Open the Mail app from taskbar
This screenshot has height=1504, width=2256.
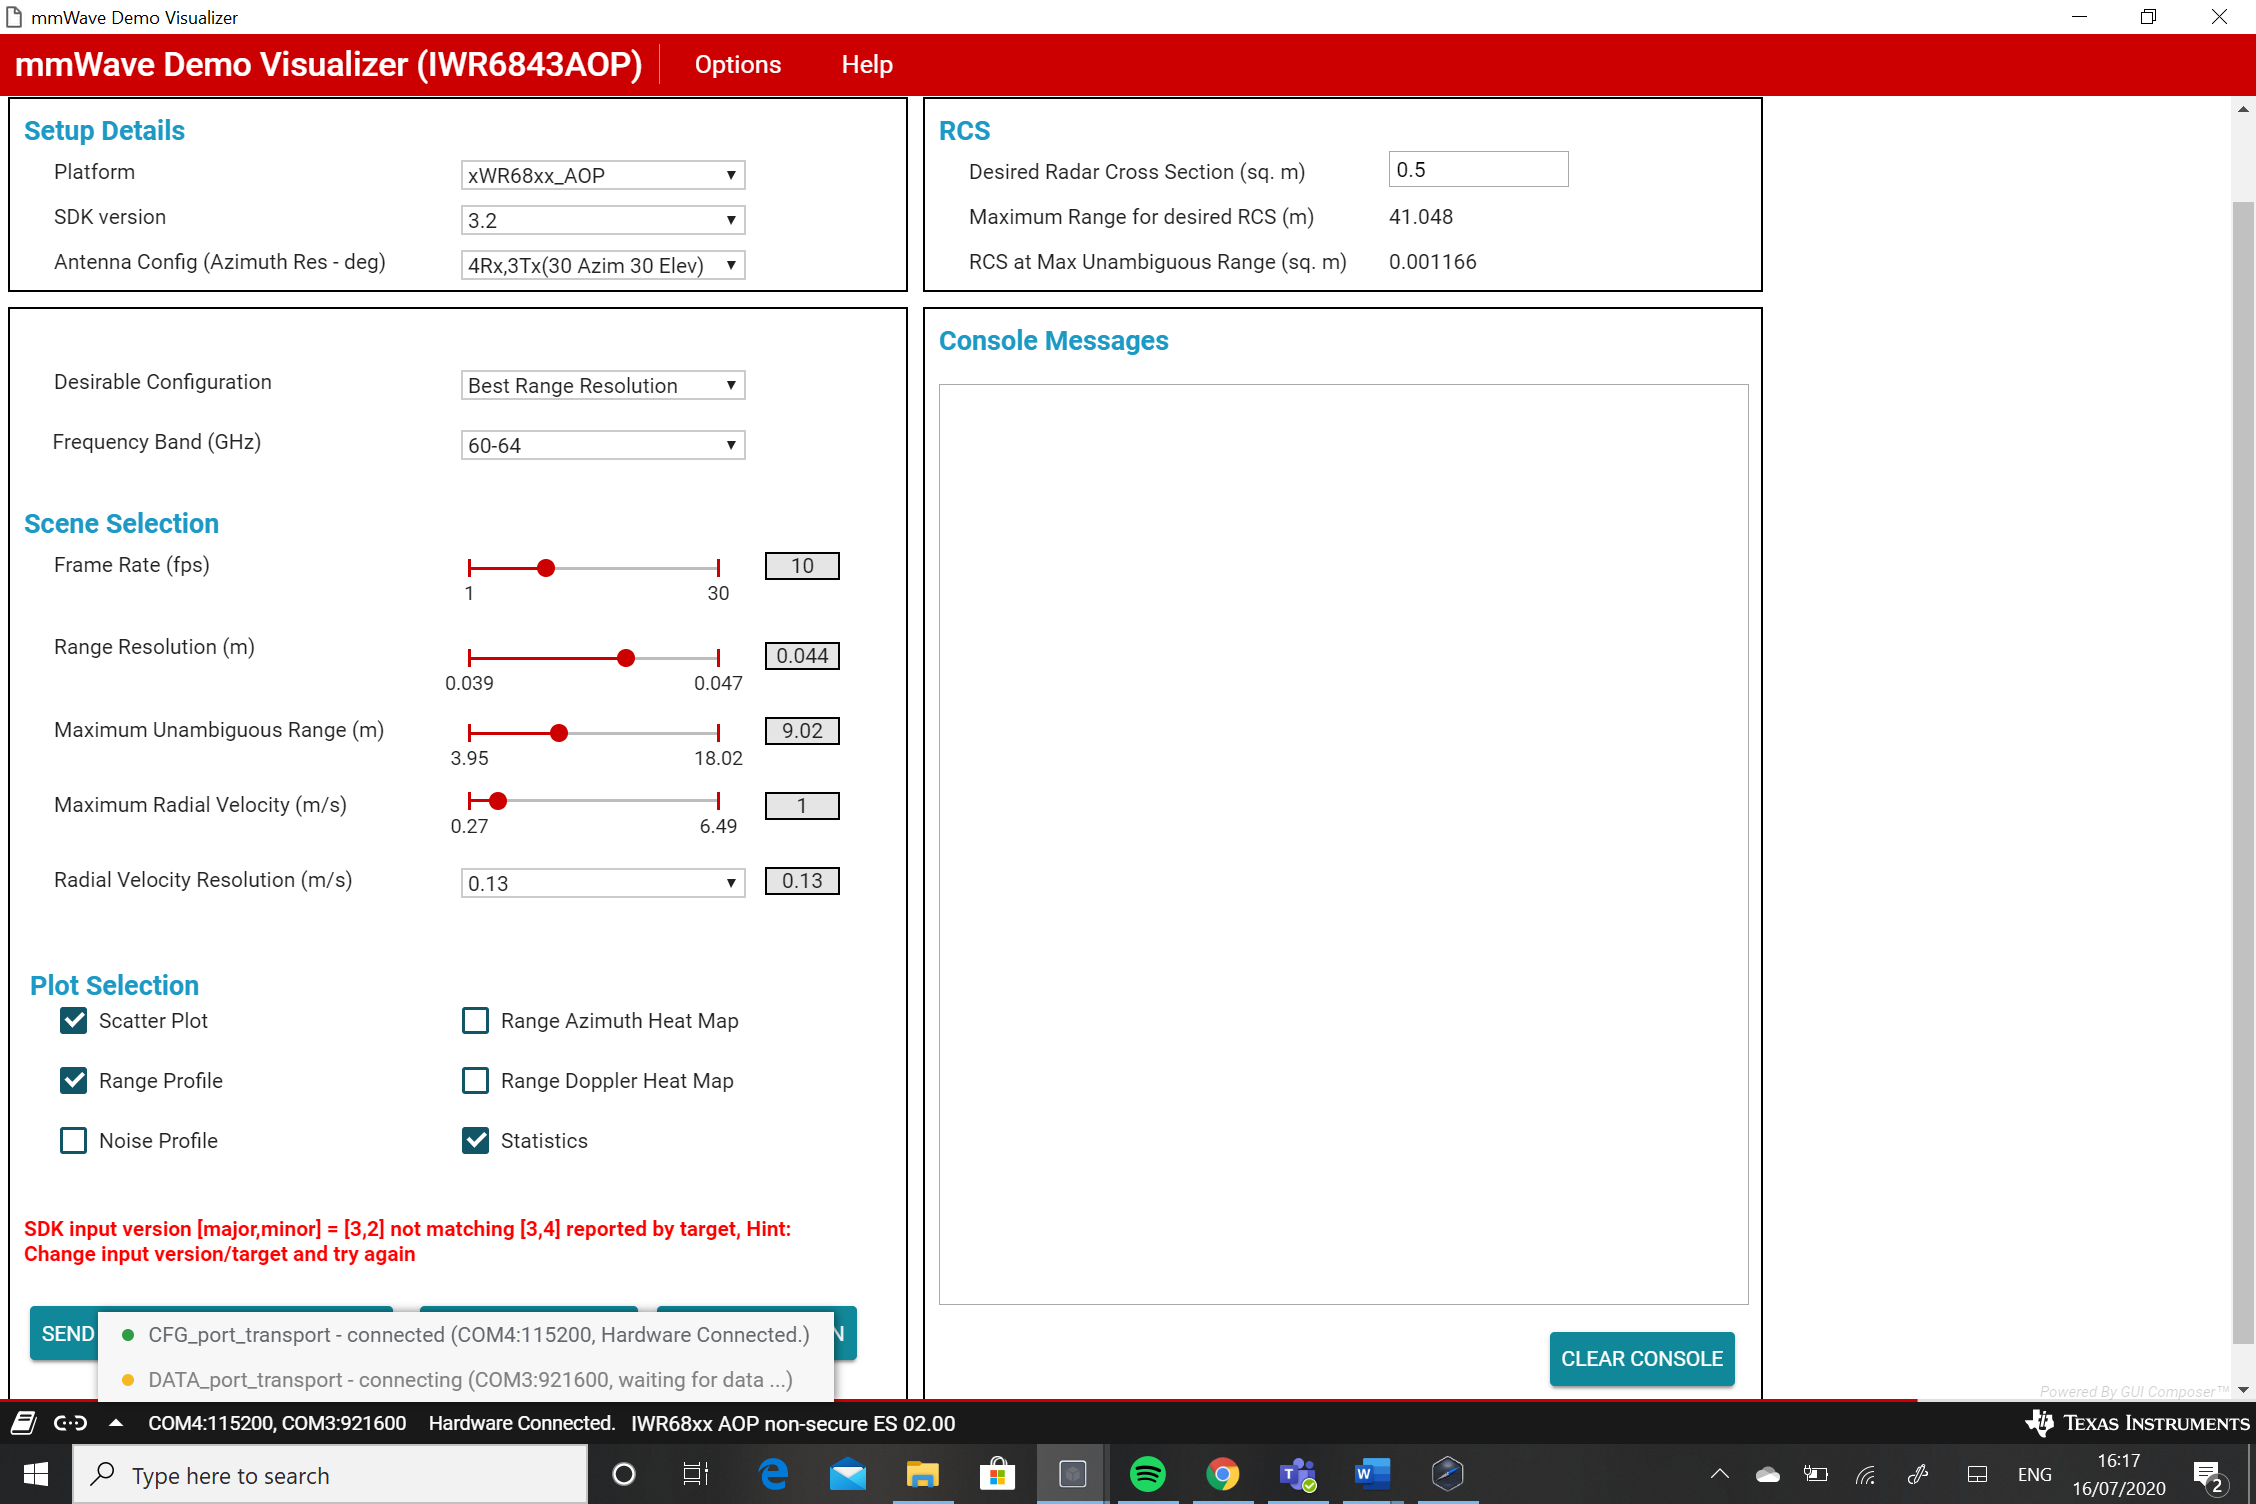pos(848,1474)
